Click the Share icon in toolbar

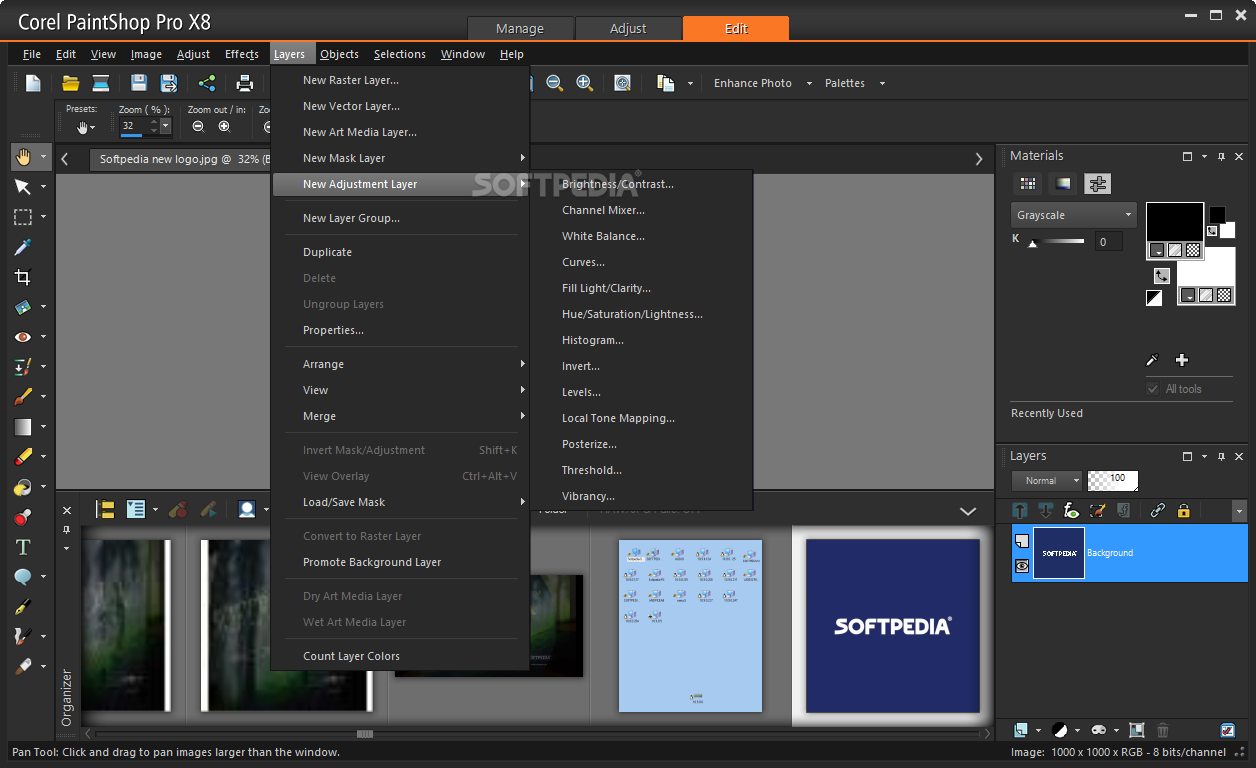click(x=207, y=84)
